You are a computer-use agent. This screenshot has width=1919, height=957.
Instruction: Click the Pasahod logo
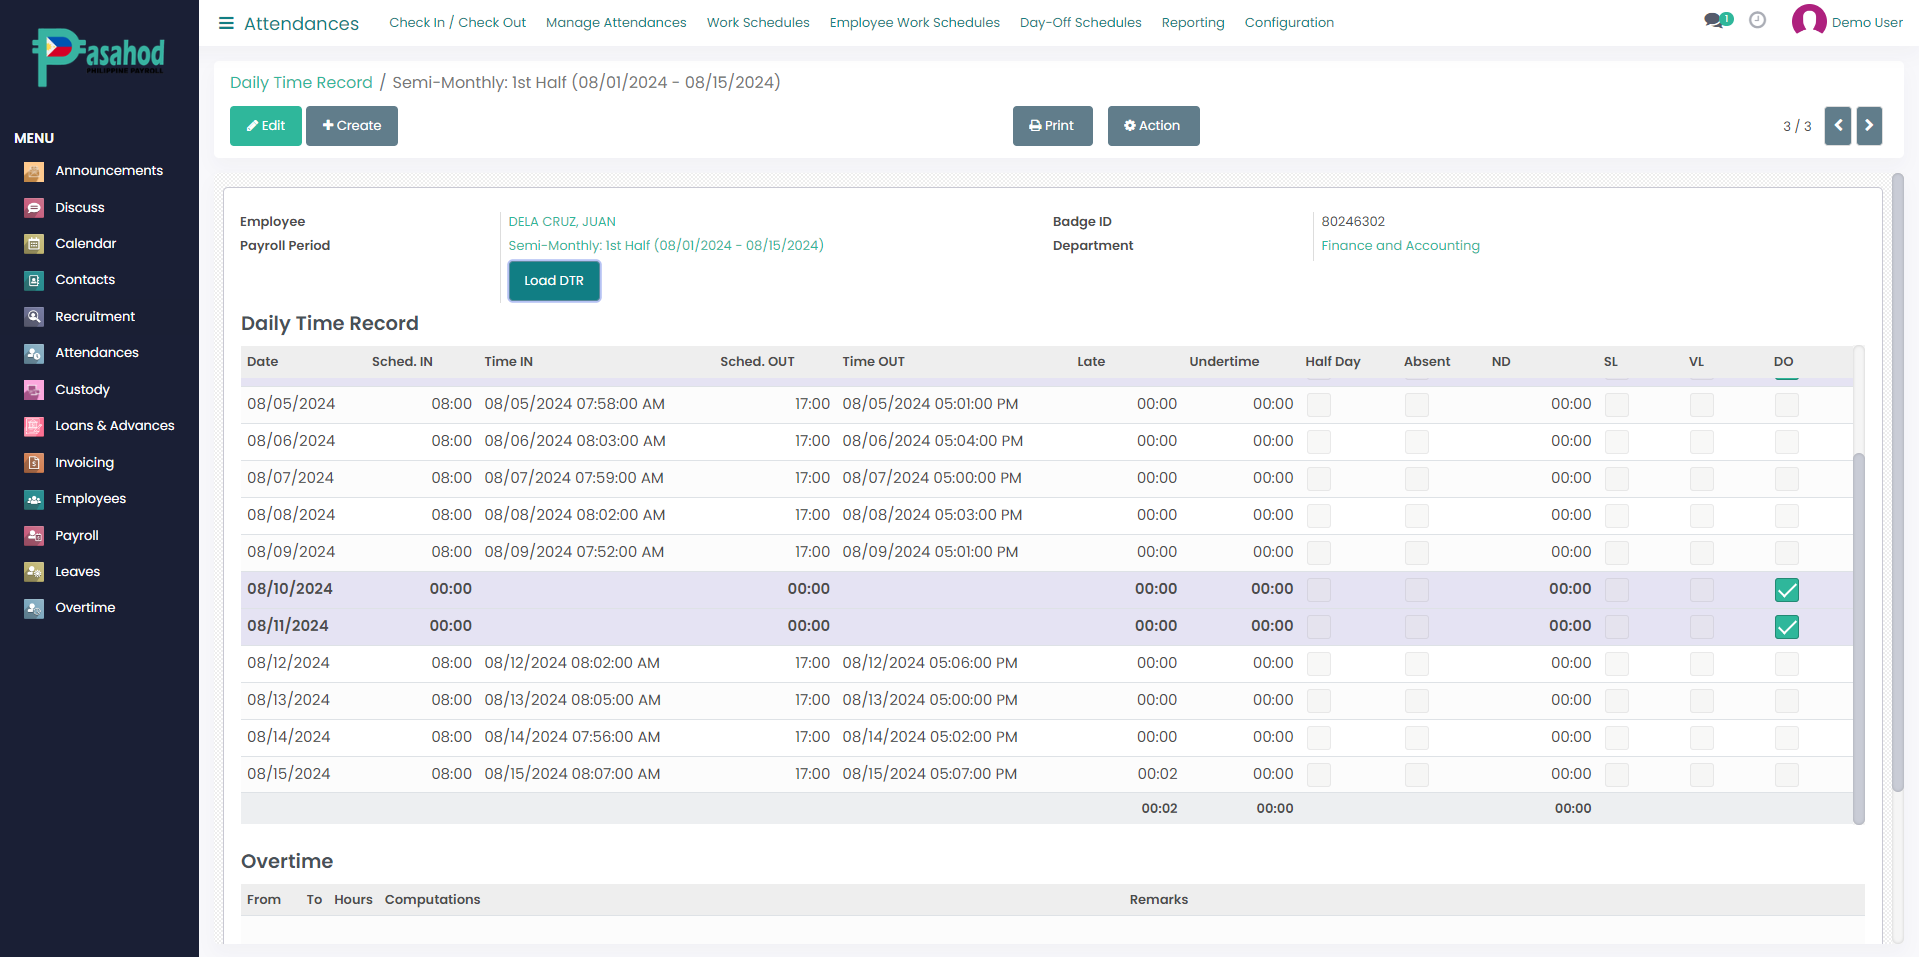pyautogui.click(x=98, y=57)
